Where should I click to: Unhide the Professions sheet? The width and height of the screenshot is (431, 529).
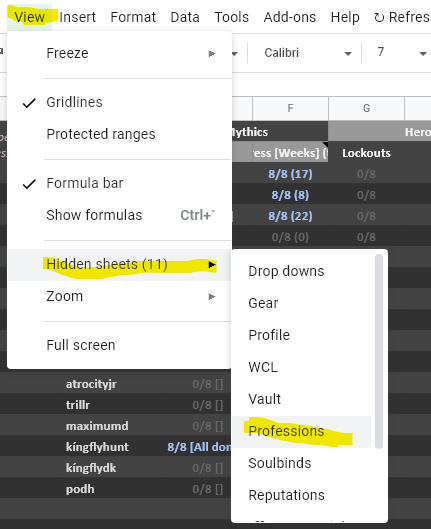pos(302,431)
